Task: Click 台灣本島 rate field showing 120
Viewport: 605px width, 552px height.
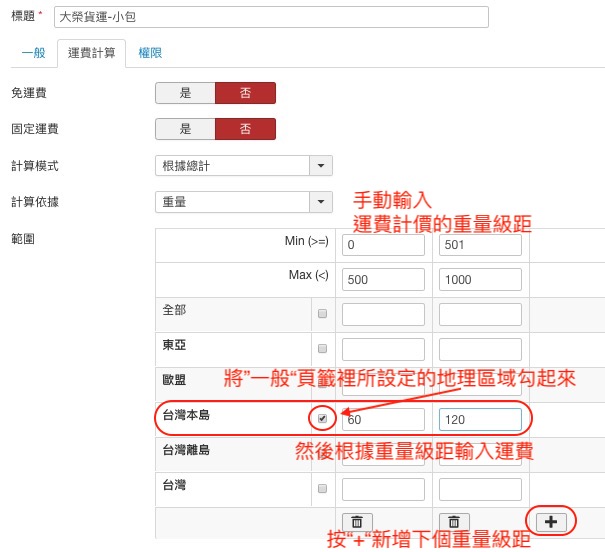Action: 479,419
